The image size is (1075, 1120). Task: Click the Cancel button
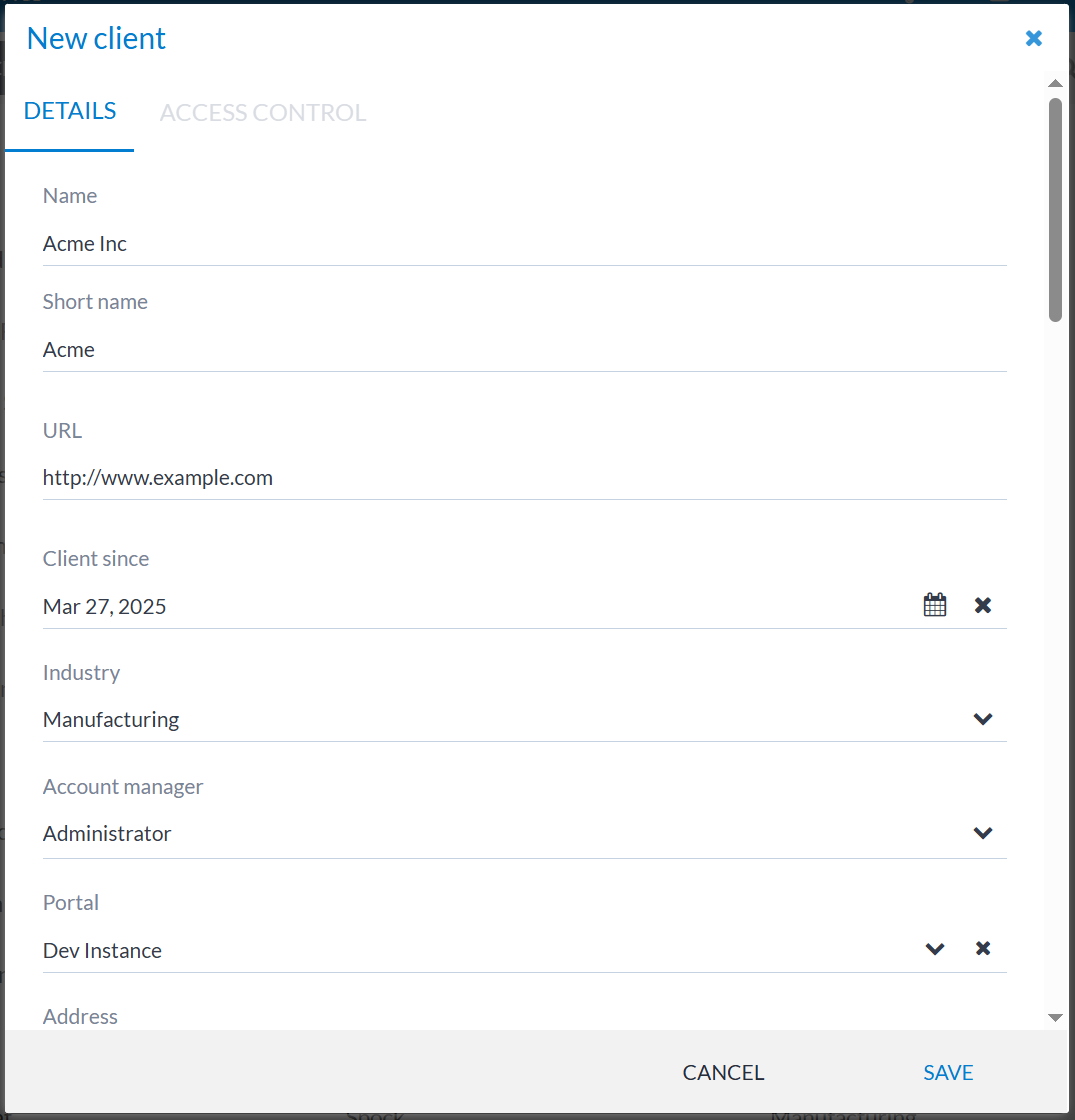click(x=723, y=1073)
